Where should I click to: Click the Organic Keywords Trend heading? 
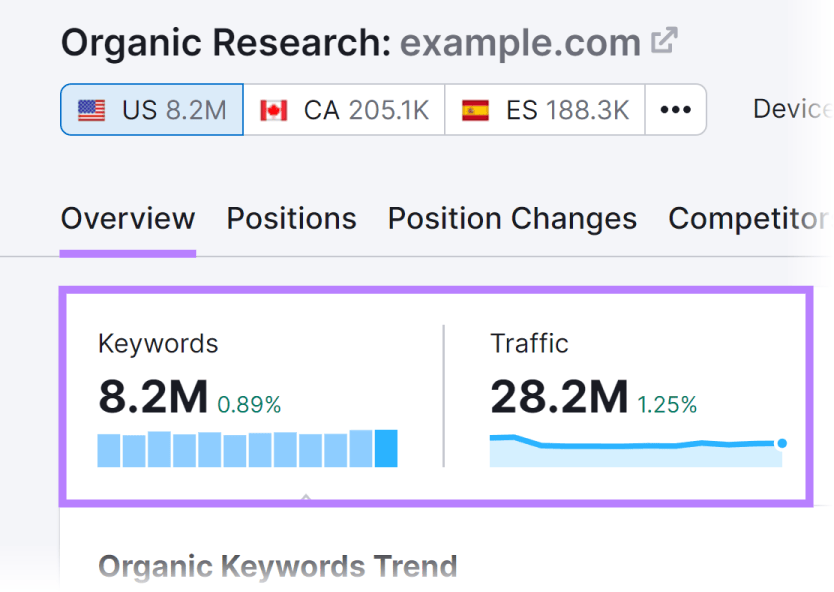277,566
